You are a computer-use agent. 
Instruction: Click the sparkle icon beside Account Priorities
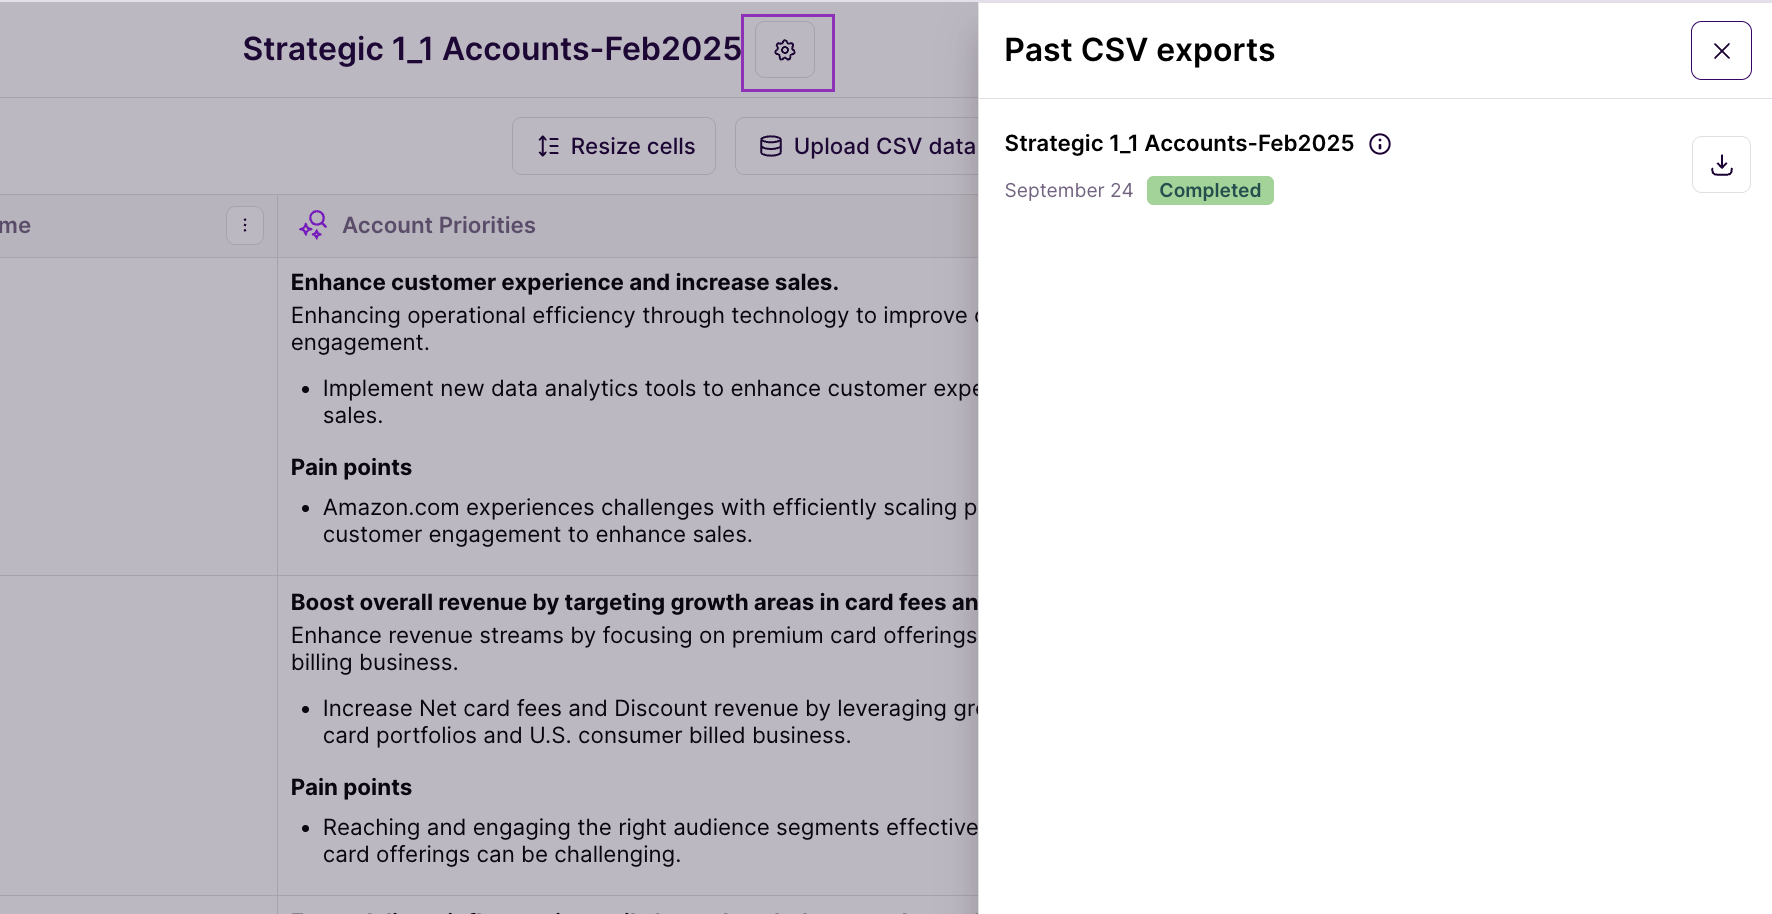click(x=313, y=225)
